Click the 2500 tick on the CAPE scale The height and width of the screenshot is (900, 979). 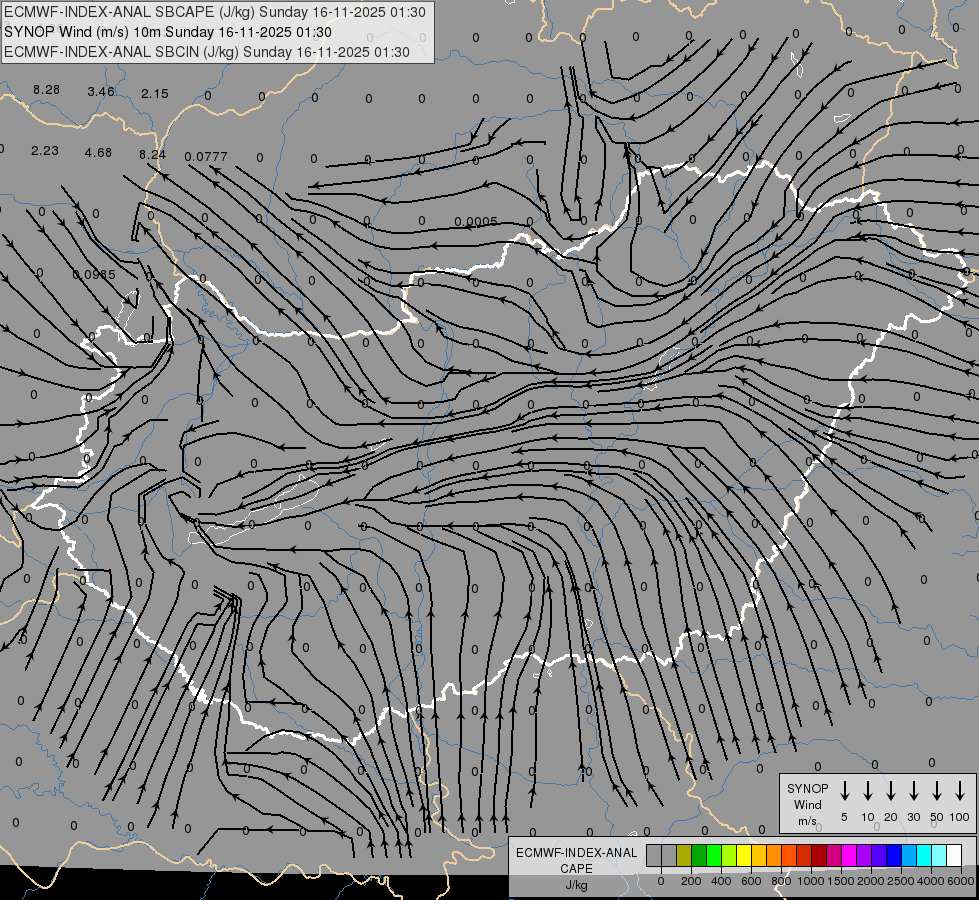click(901, 881)
